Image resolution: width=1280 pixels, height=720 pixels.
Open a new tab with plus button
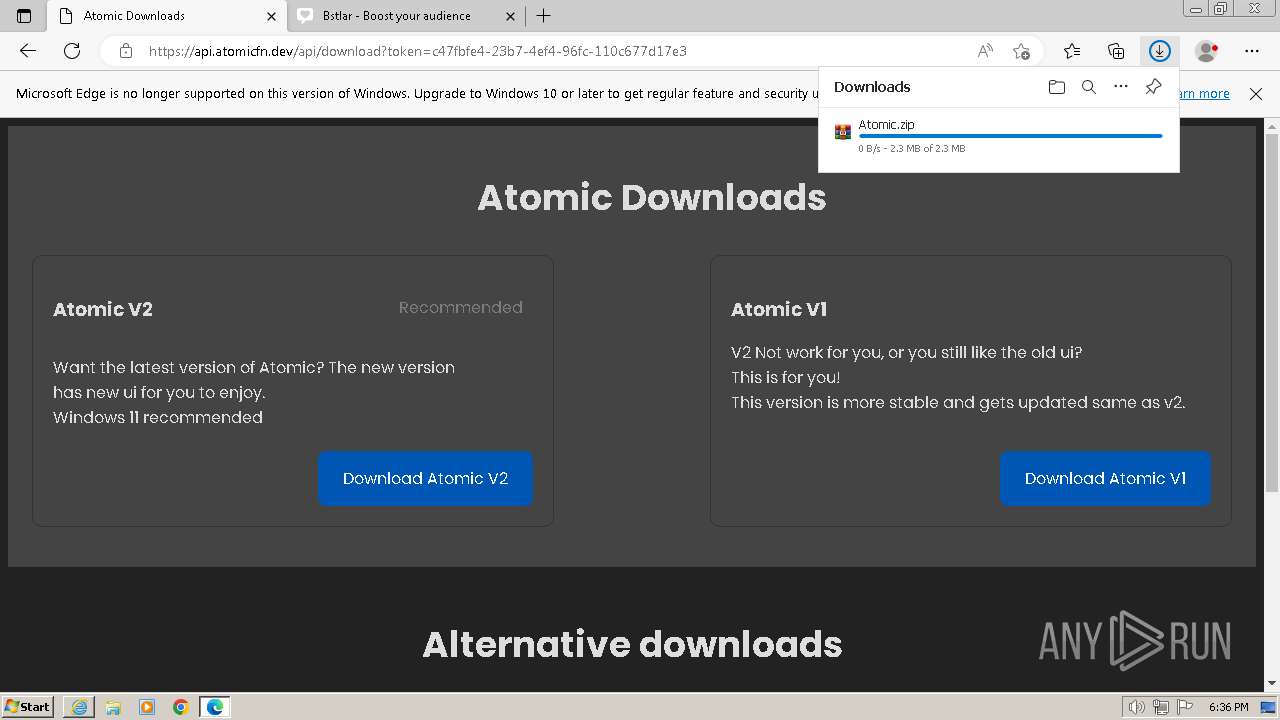coord(543,16)
